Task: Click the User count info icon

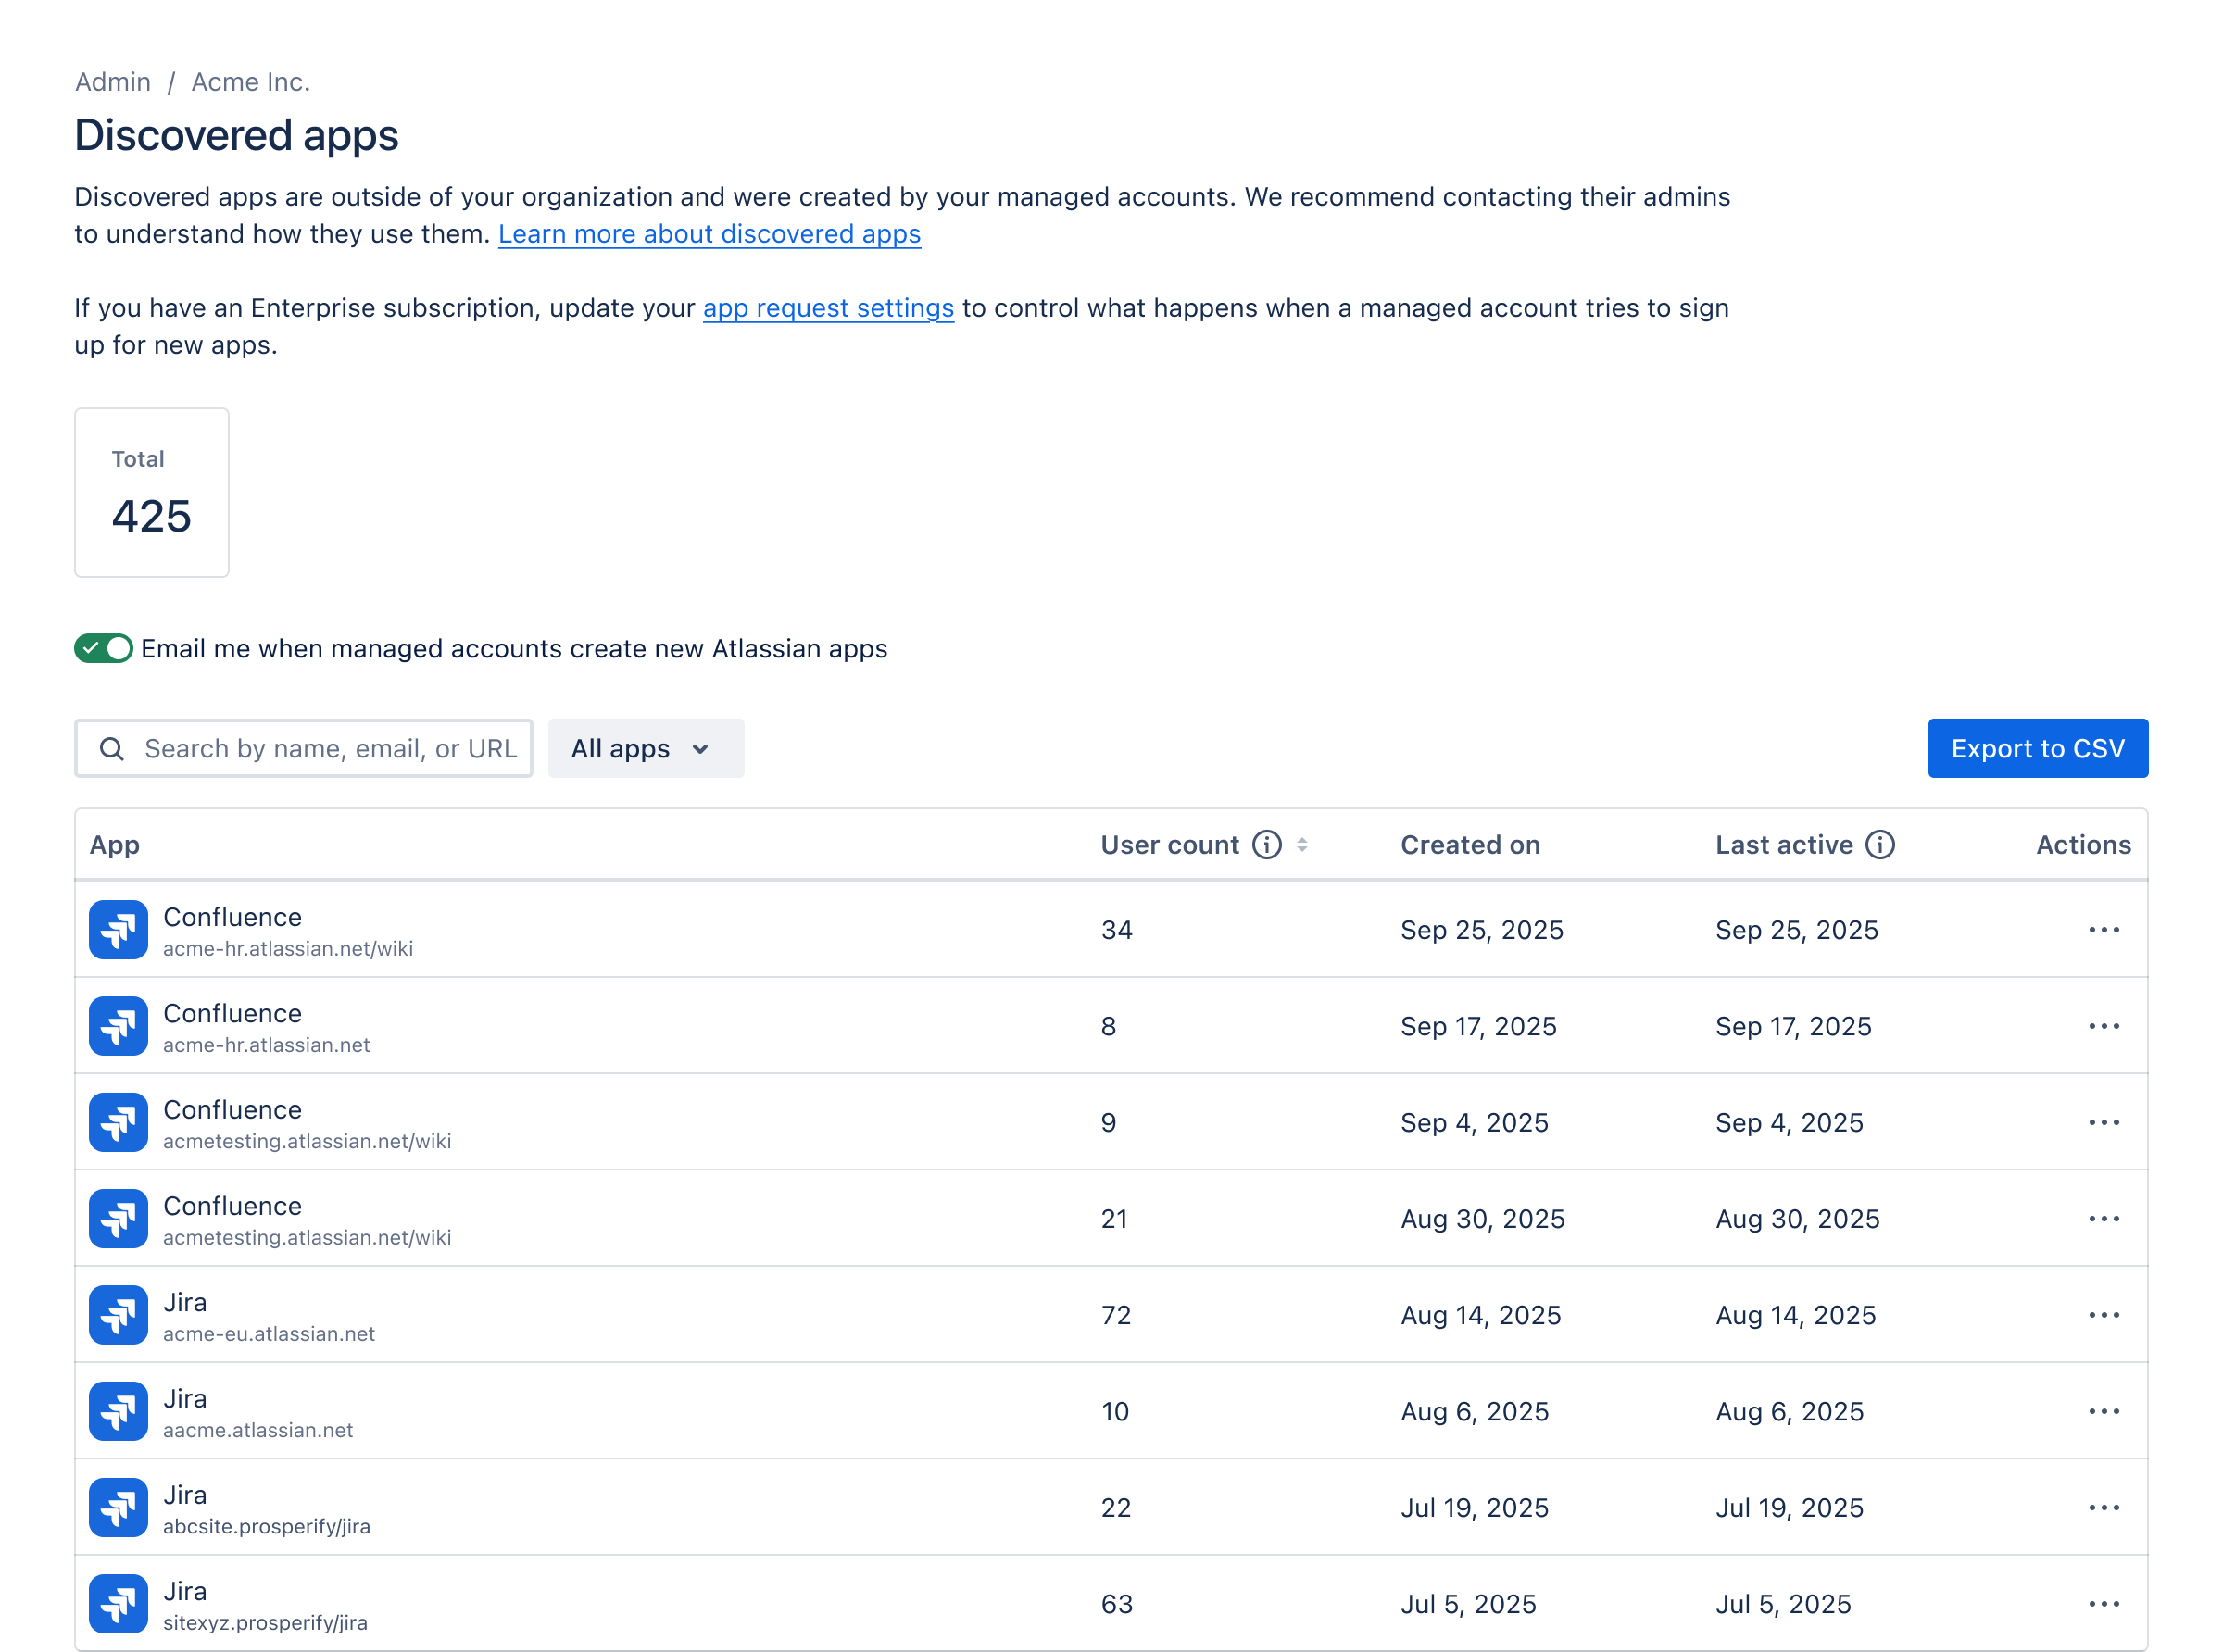Action: (1267, 845)
